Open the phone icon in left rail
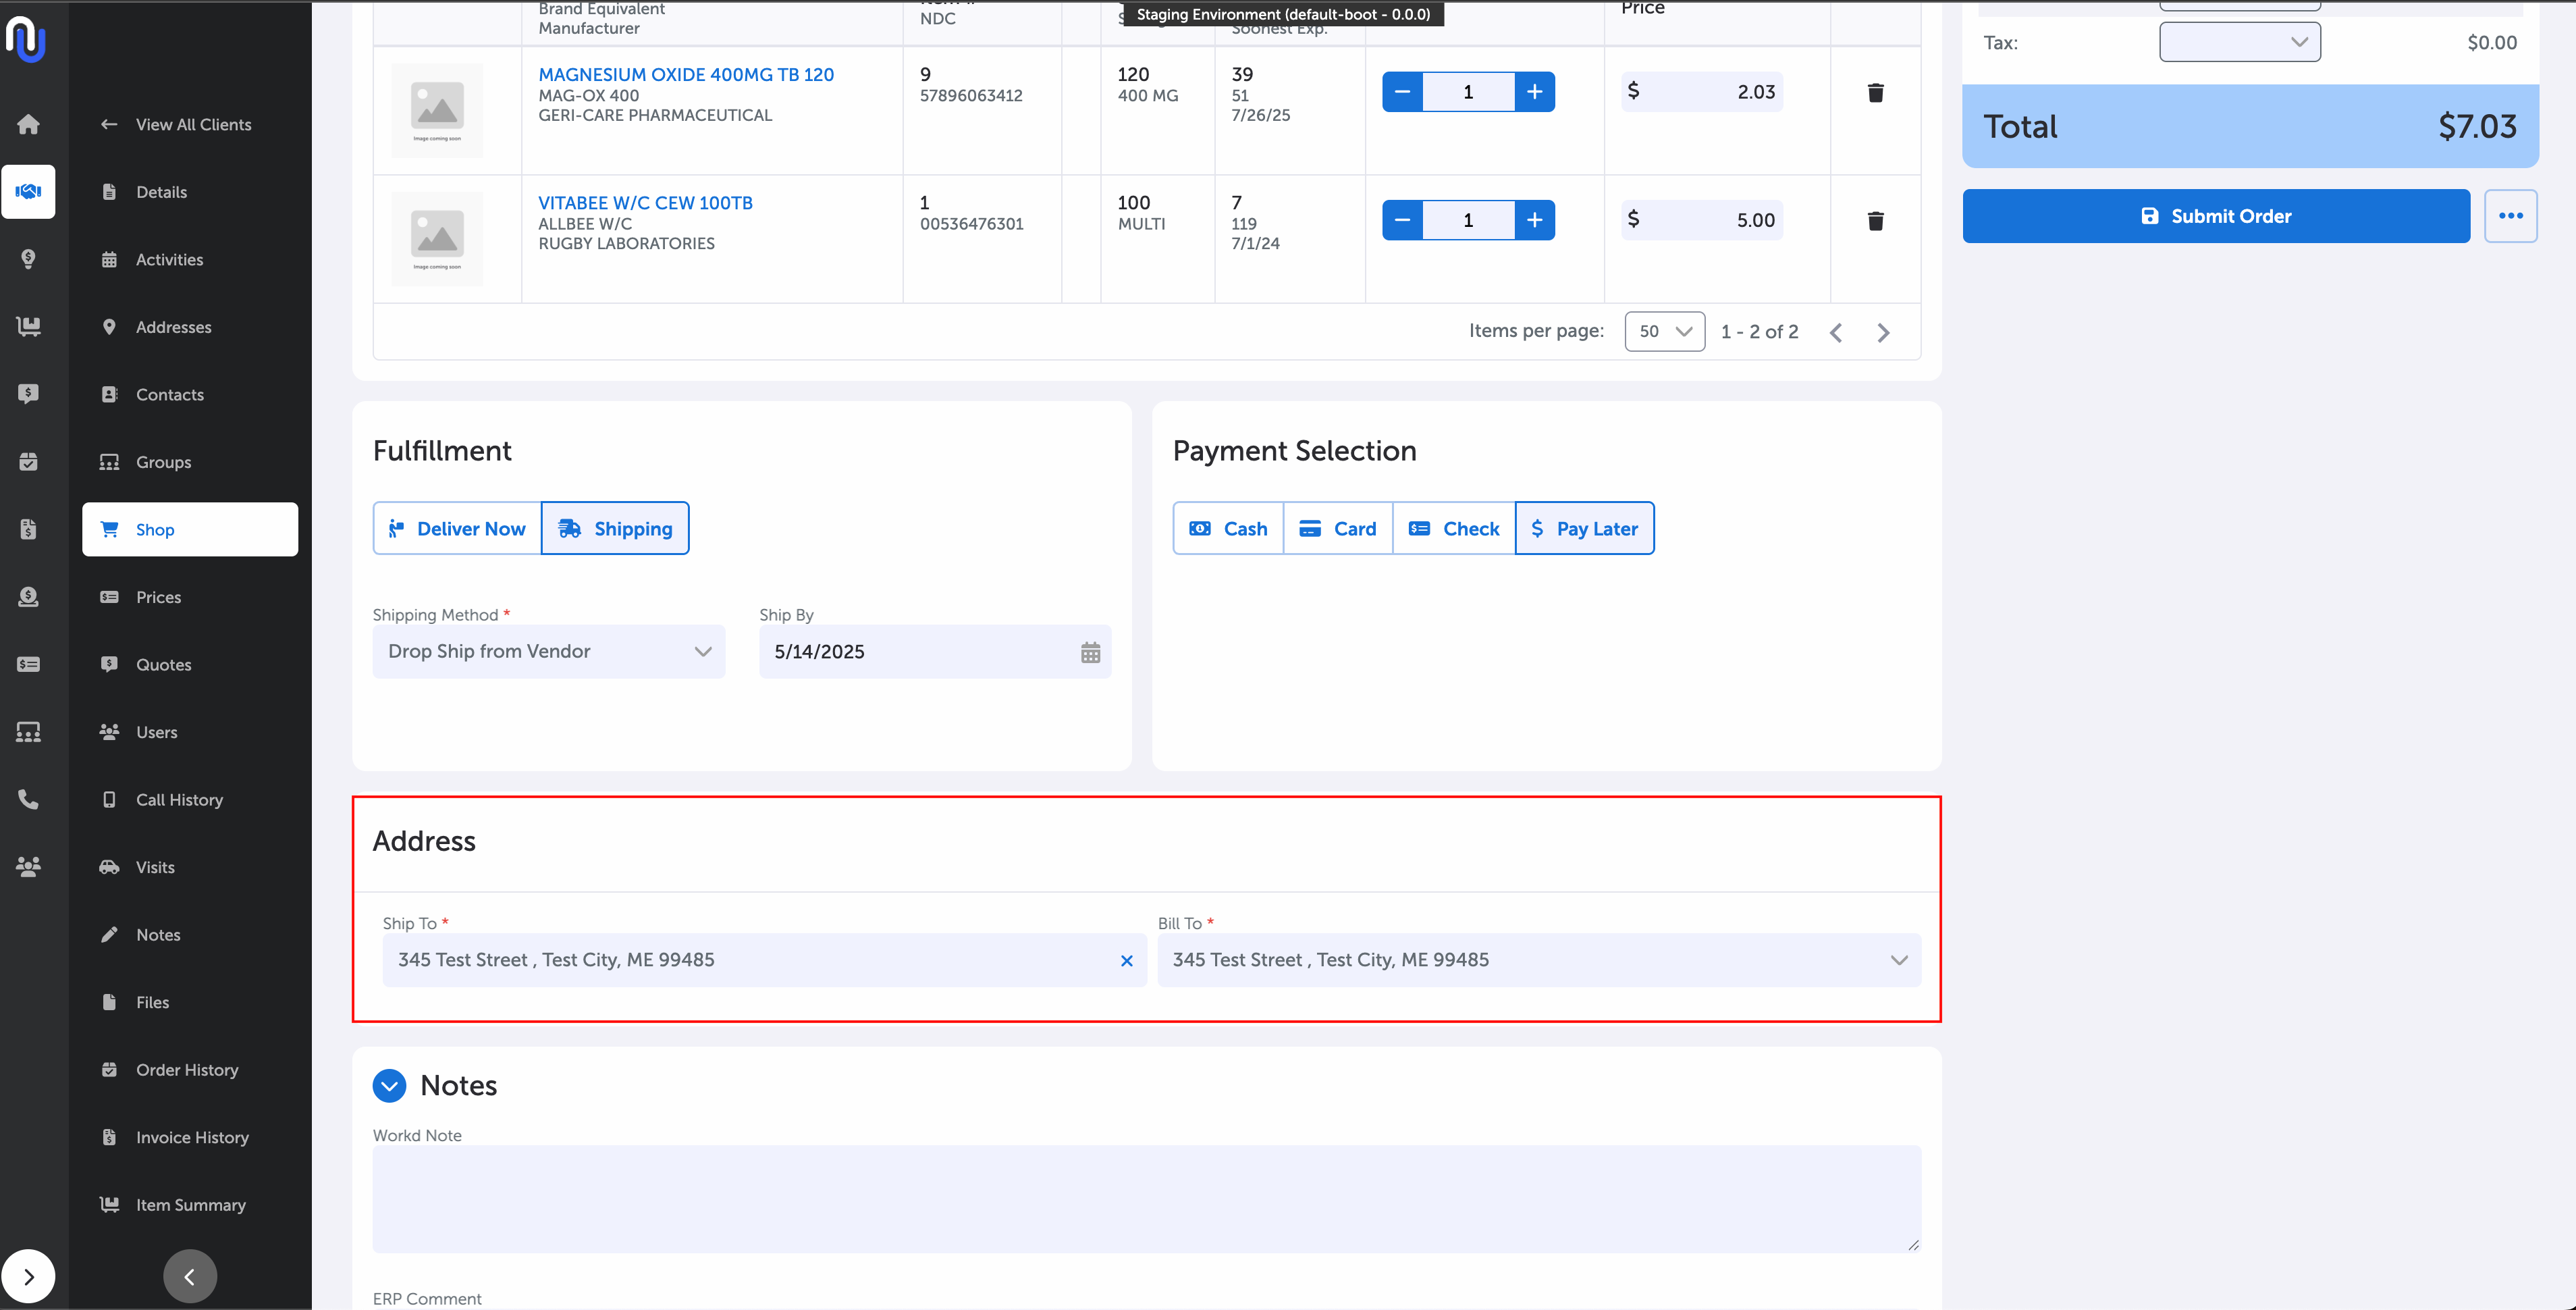 (x=28, y=799)
